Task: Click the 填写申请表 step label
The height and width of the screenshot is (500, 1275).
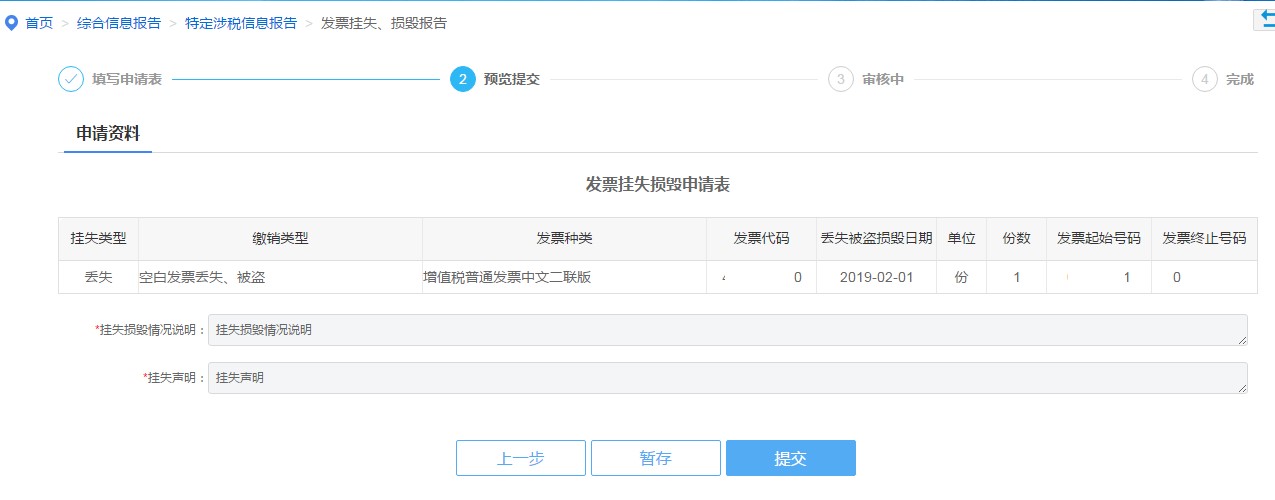Action: [127, 79]
